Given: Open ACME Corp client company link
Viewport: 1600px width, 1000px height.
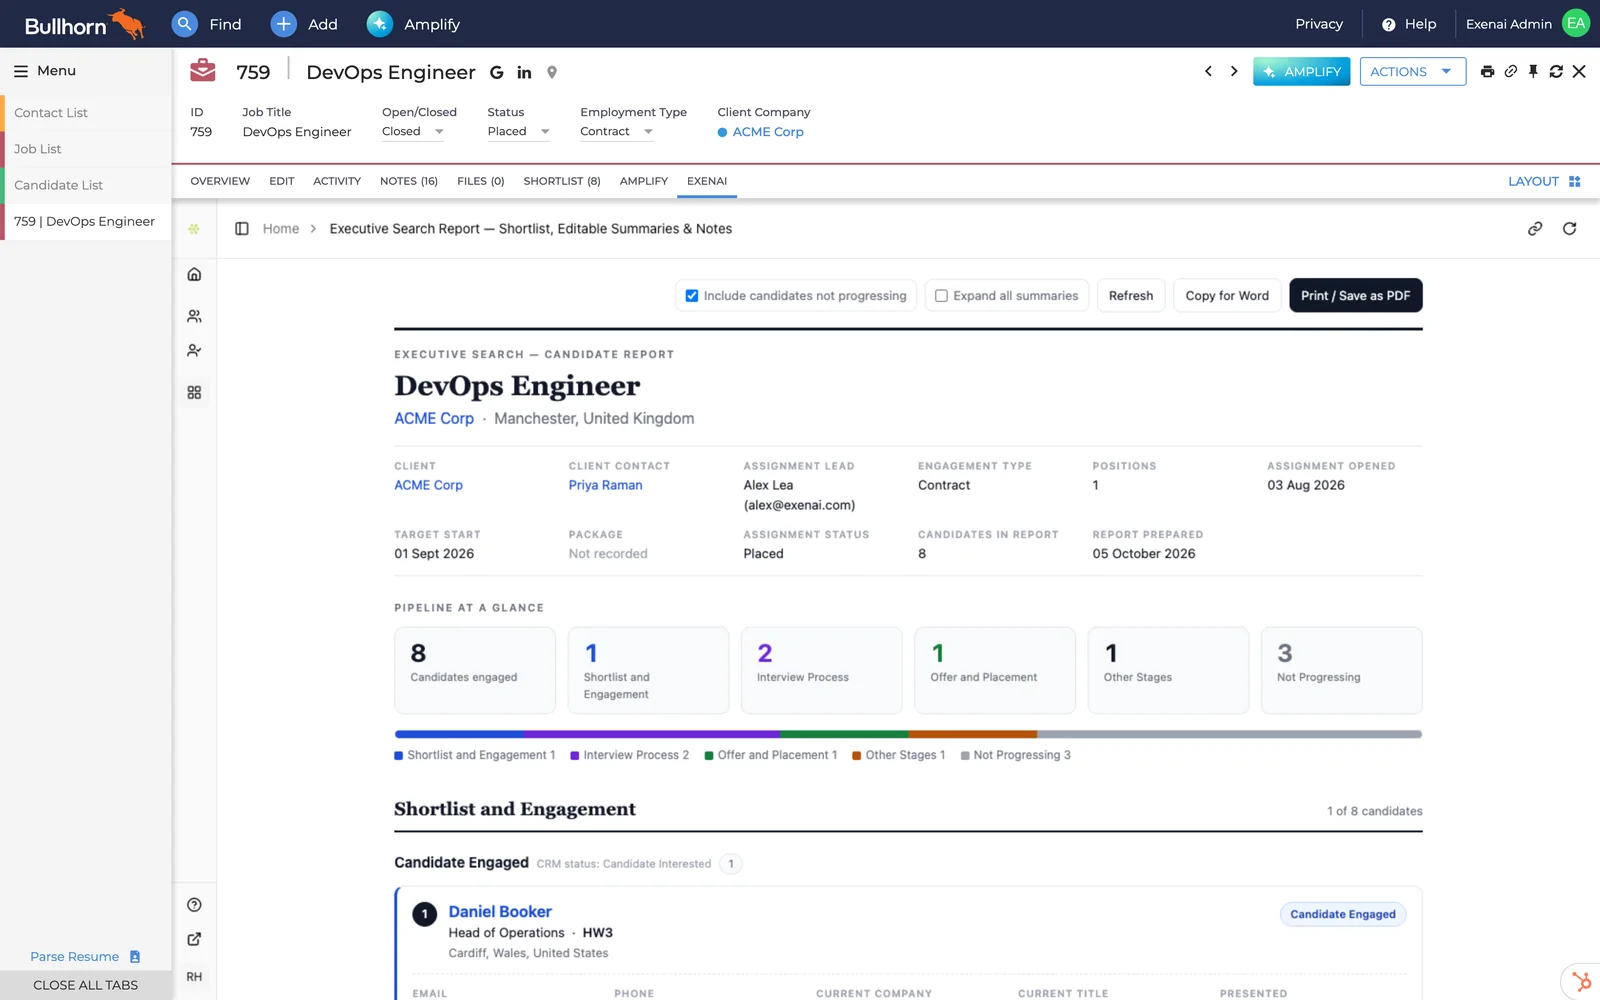Looking at the screenshot, I should point(768,132).
